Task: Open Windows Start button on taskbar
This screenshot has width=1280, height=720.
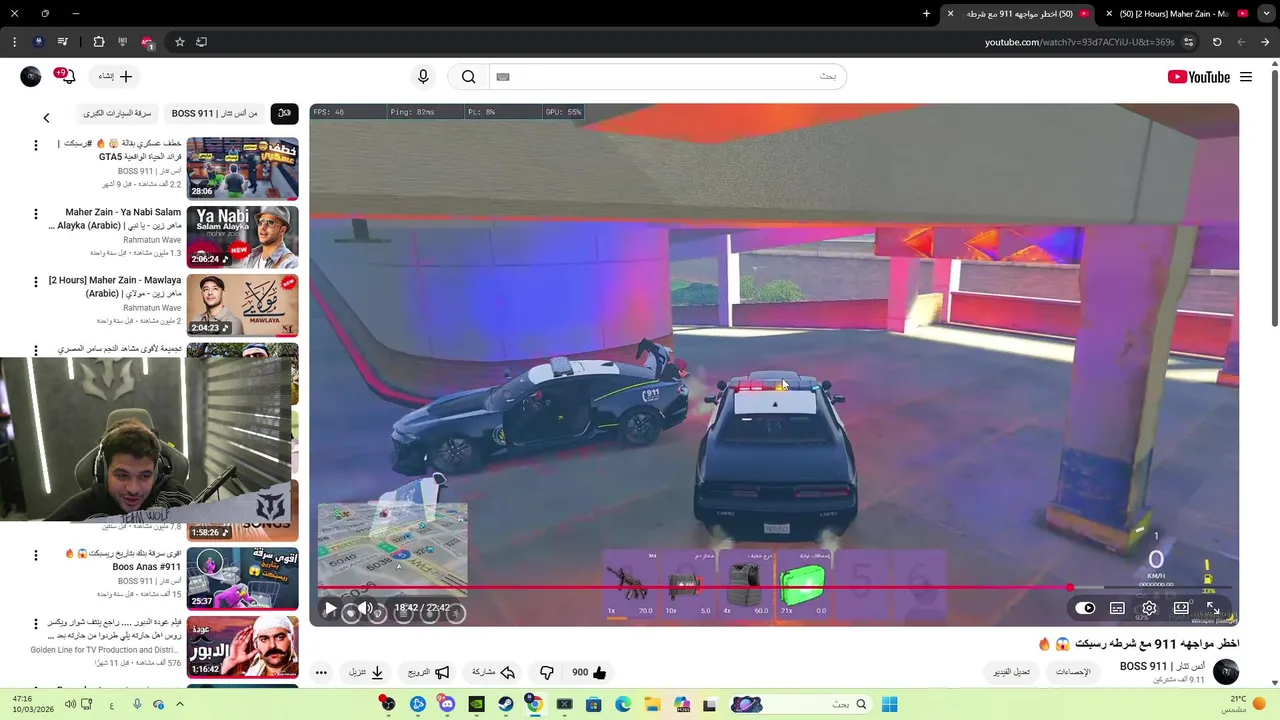Action: [x=890, y=704]
